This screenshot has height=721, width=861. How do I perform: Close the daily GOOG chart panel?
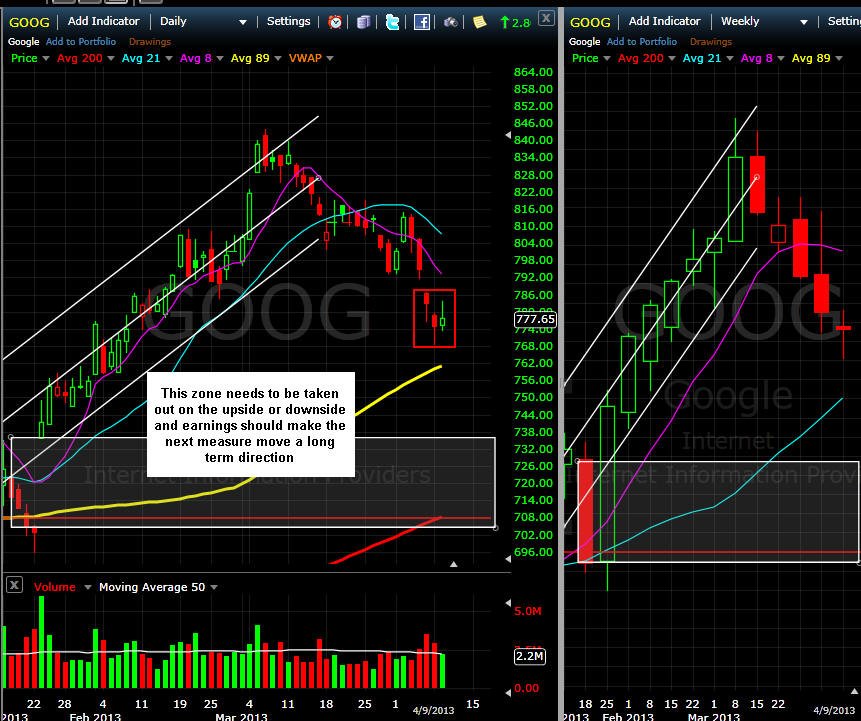click(545, 19)
